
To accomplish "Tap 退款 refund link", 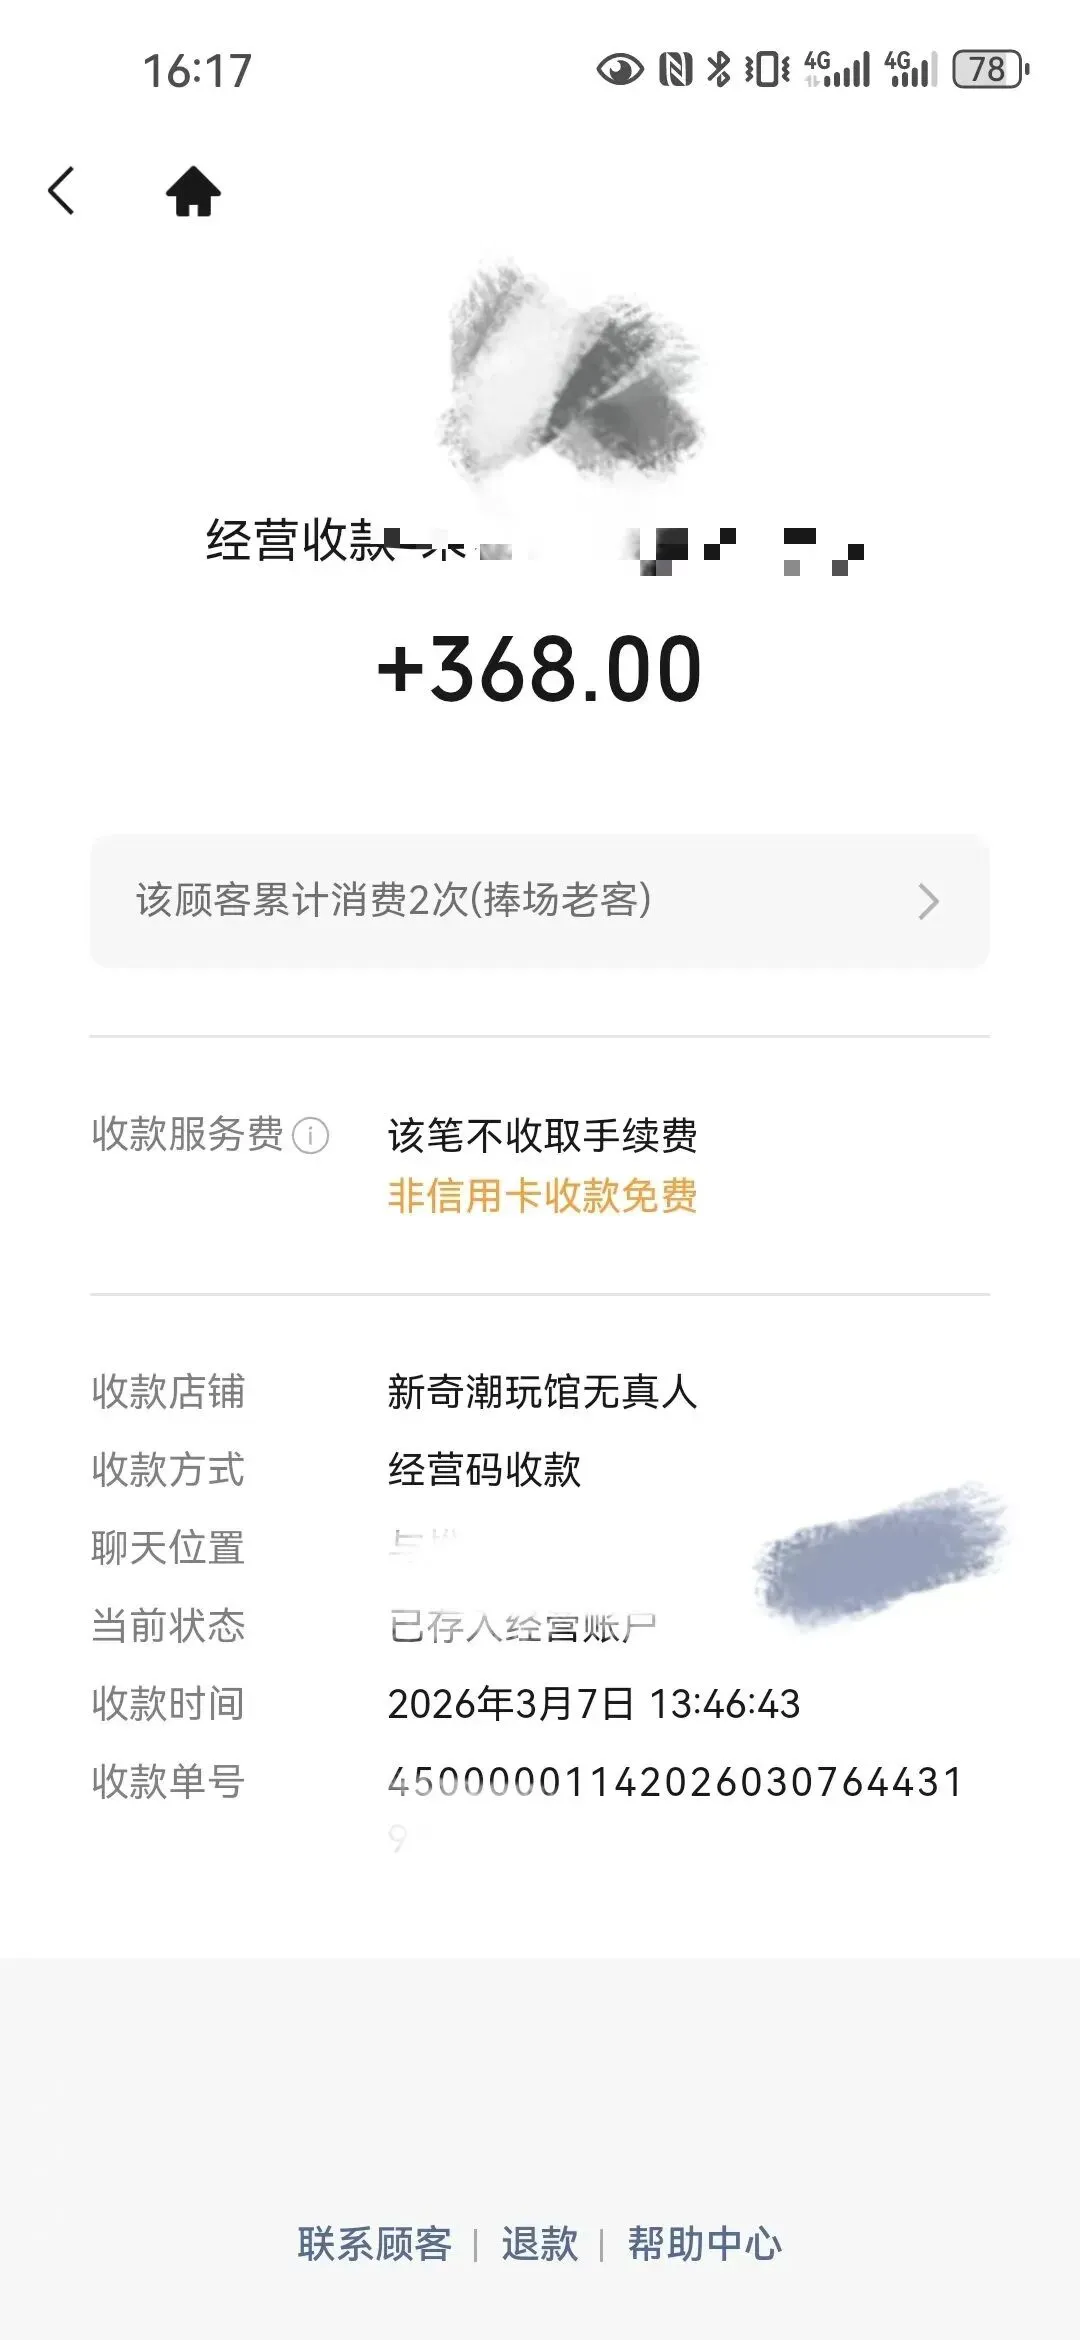I will tap(540, 2243).
